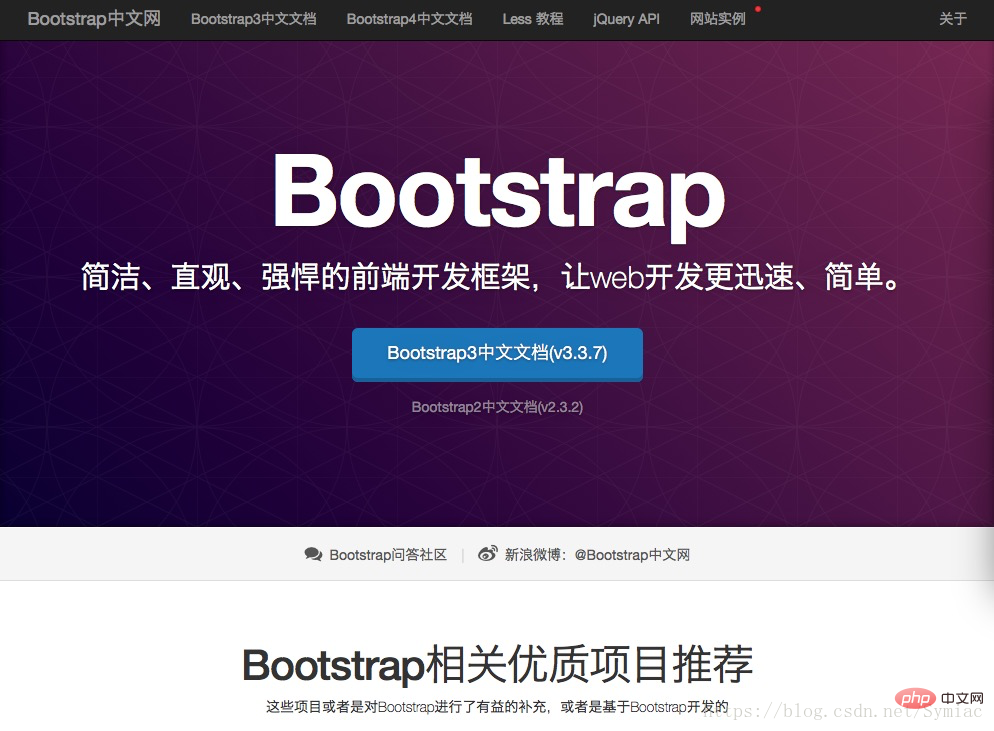Click the 中文网 text beside php logo
Screen dimensions: 994x731
click(x=964, y=697)
